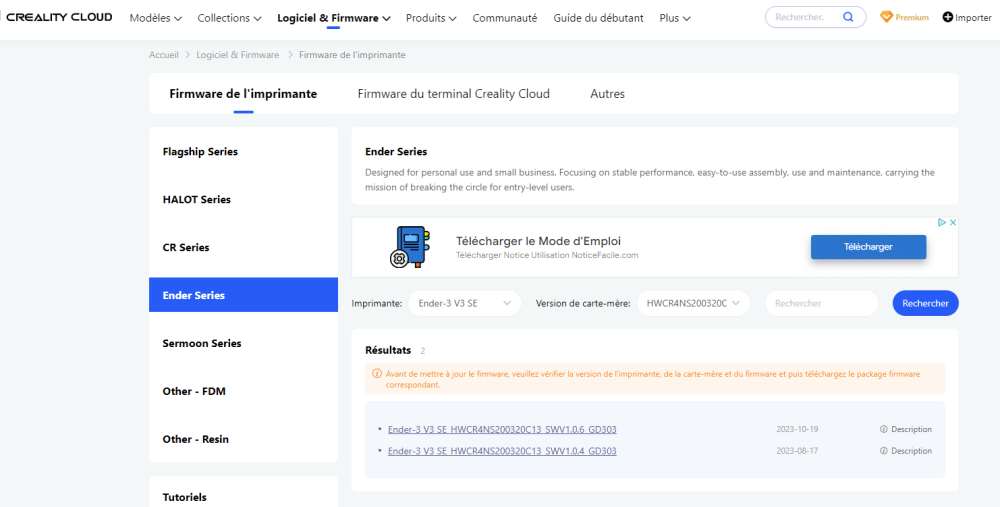Expand the Collections menu
Image resolution: width=1000 pixels, height=507 pixels.
click(230, 18)
